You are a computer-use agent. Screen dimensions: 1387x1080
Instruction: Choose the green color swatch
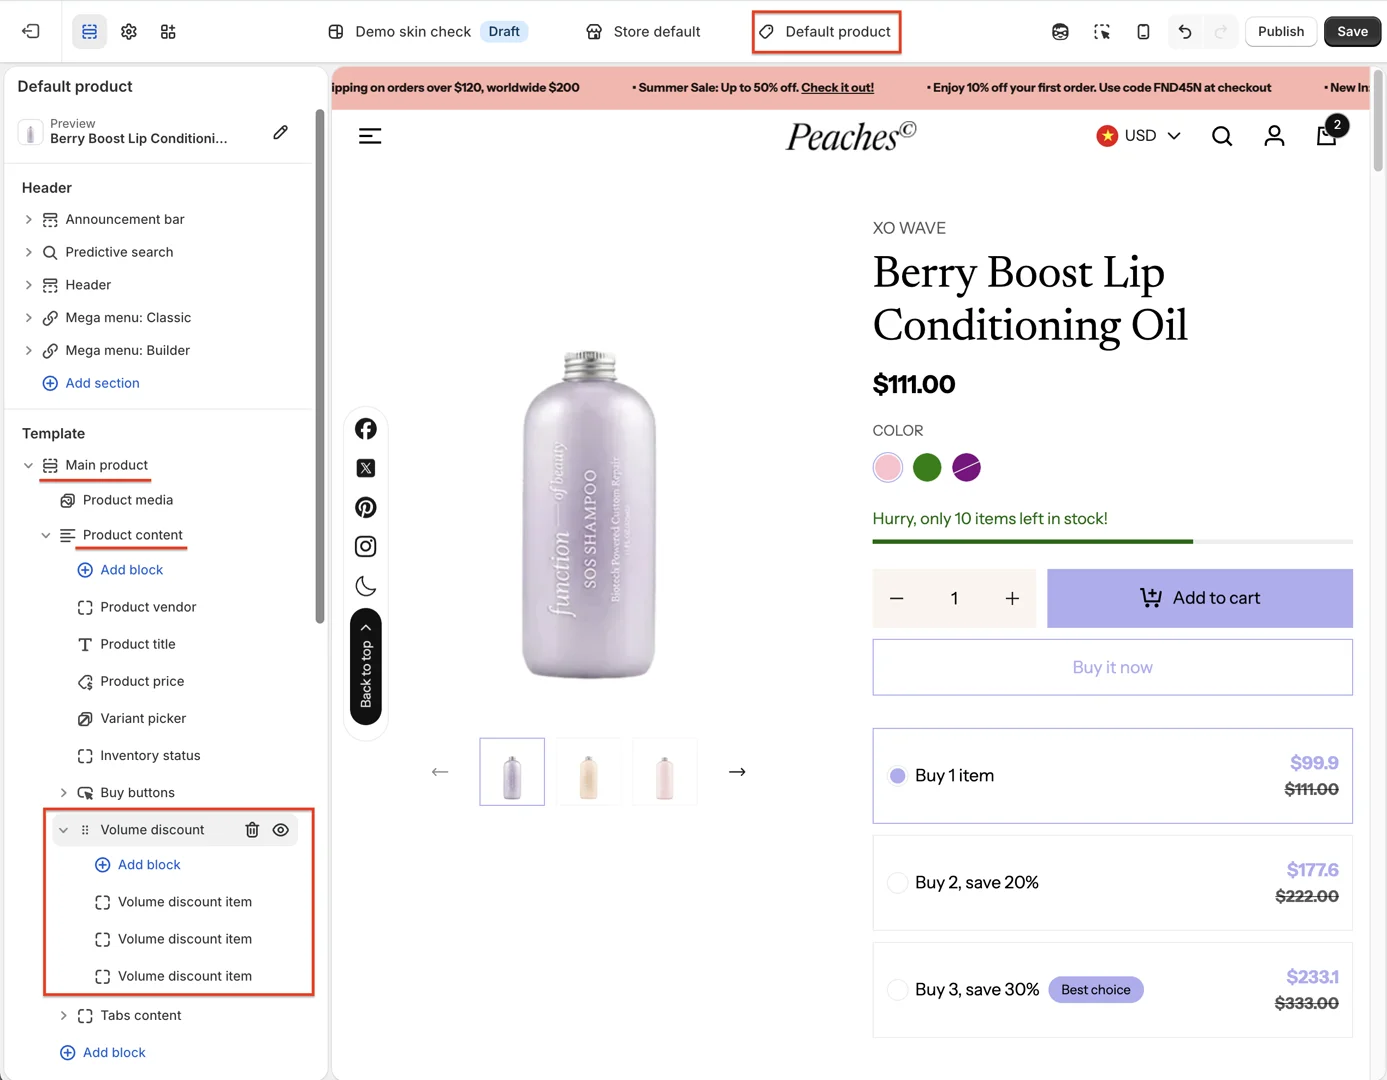pyautogui.click(x=927, y=468)
